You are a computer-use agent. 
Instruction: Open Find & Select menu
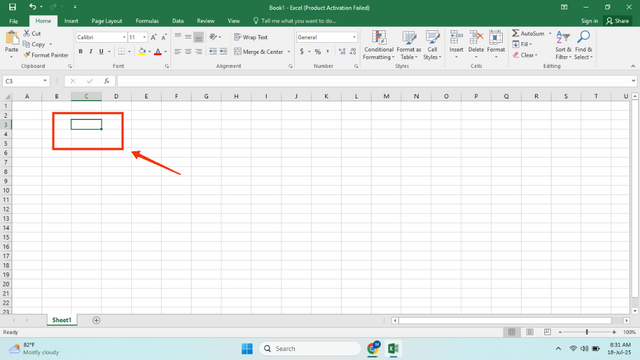pyautogui.click(x=584, y=45)
